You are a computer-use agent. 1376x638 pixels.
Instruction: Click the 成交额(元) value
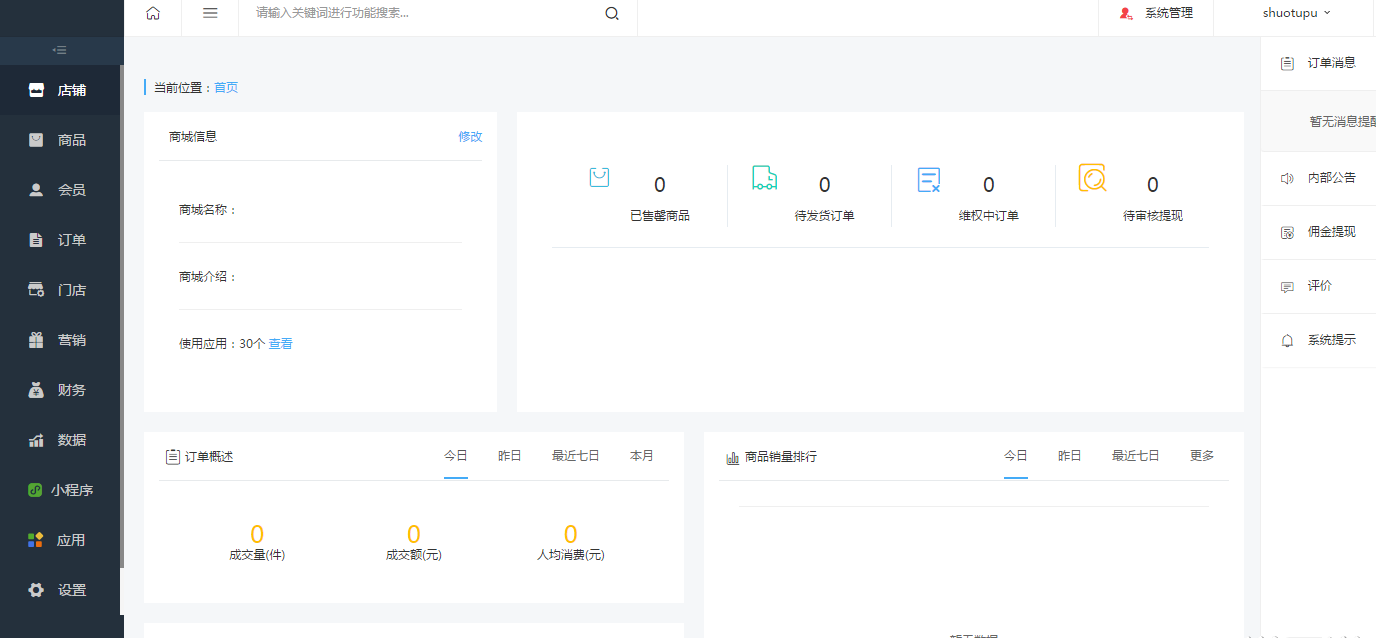coord(414,534)
